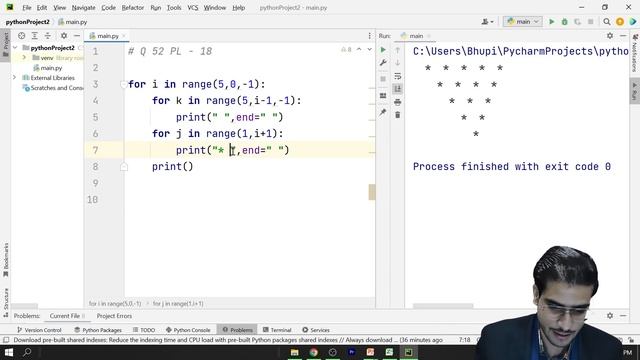
Task: Click the pythonProject2 breadcrumb
Action: point(27,22)
